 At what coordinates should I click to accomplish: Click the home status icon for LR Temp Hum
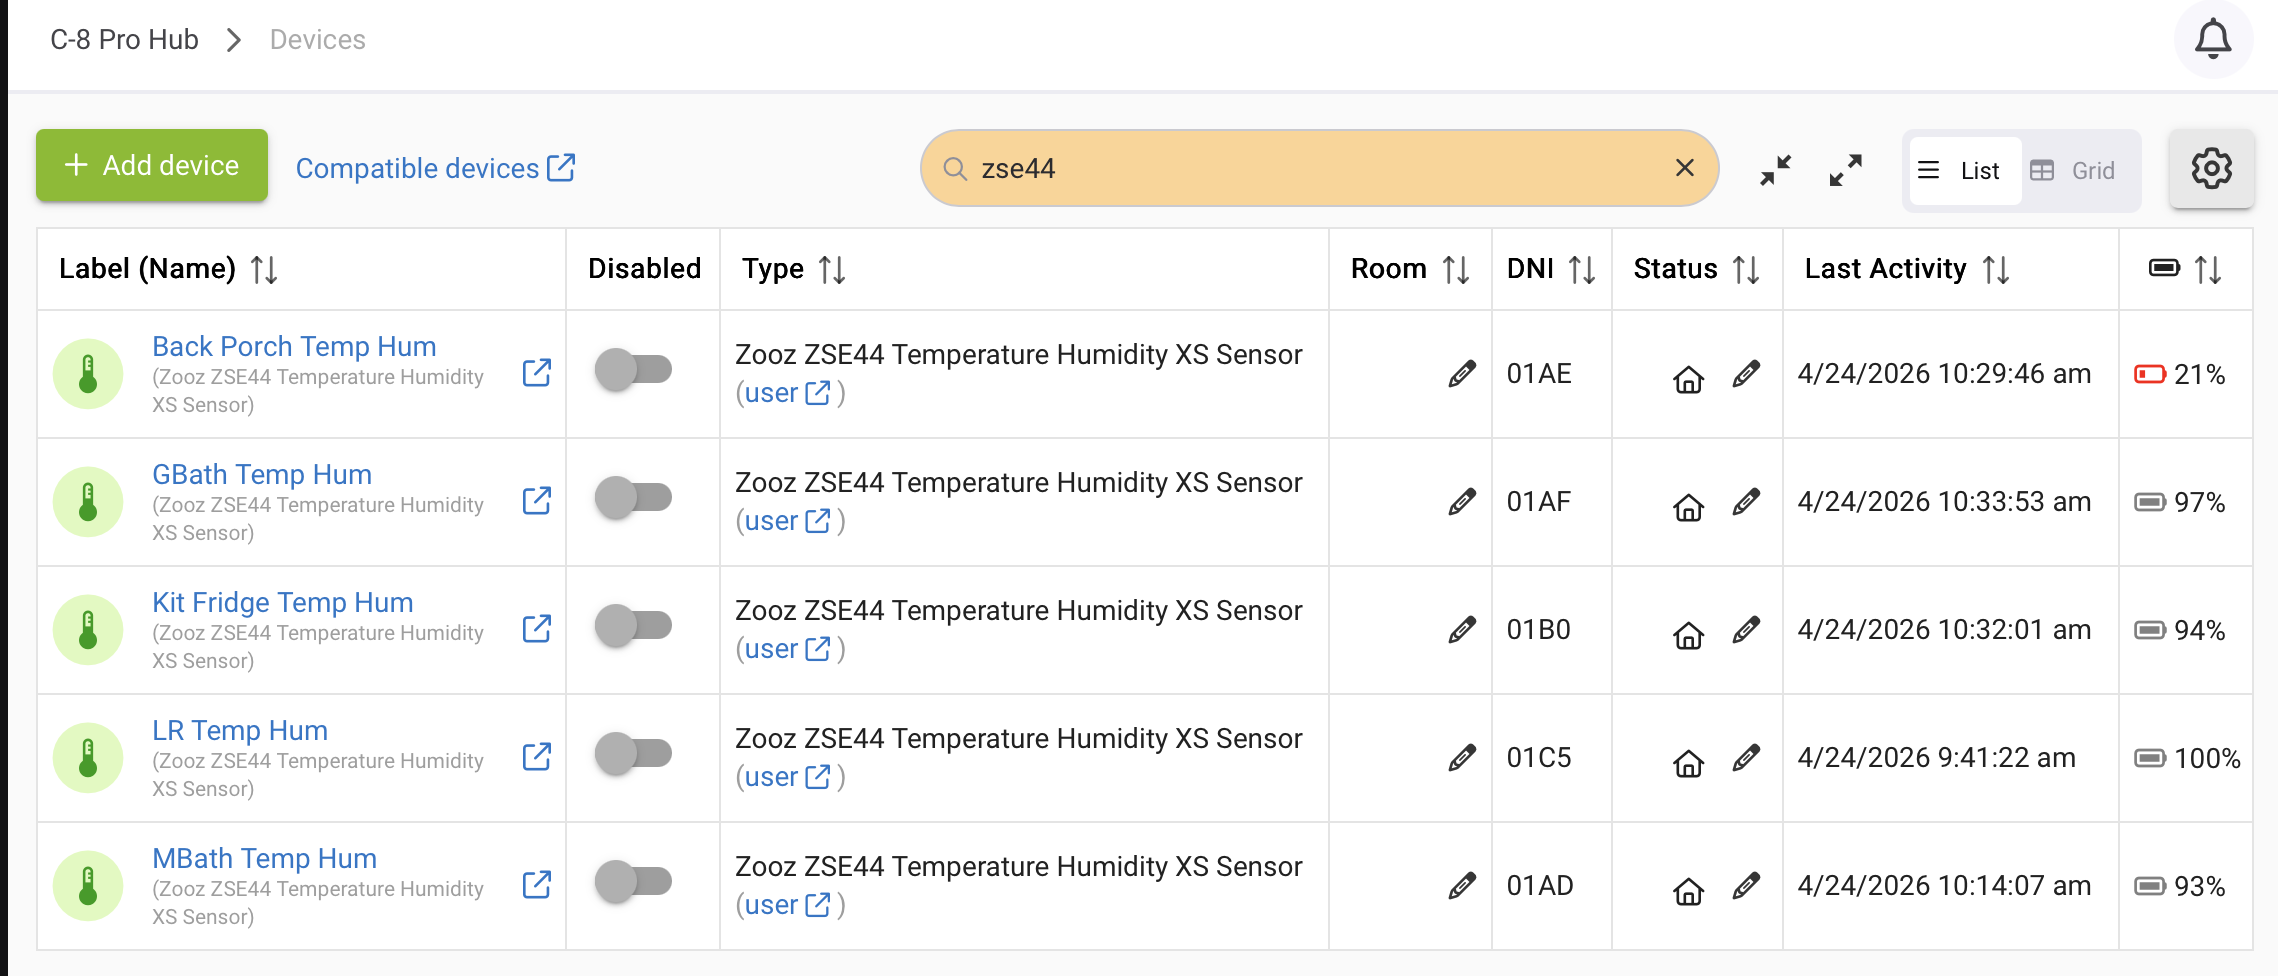click(x=1688, y=764)
